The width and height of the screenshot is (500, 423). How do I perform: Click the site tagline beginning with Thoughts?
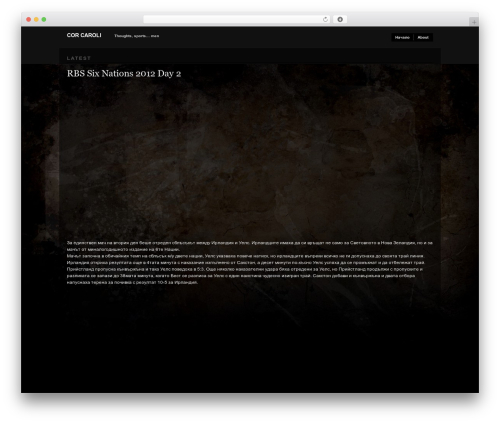click(137, 36)
